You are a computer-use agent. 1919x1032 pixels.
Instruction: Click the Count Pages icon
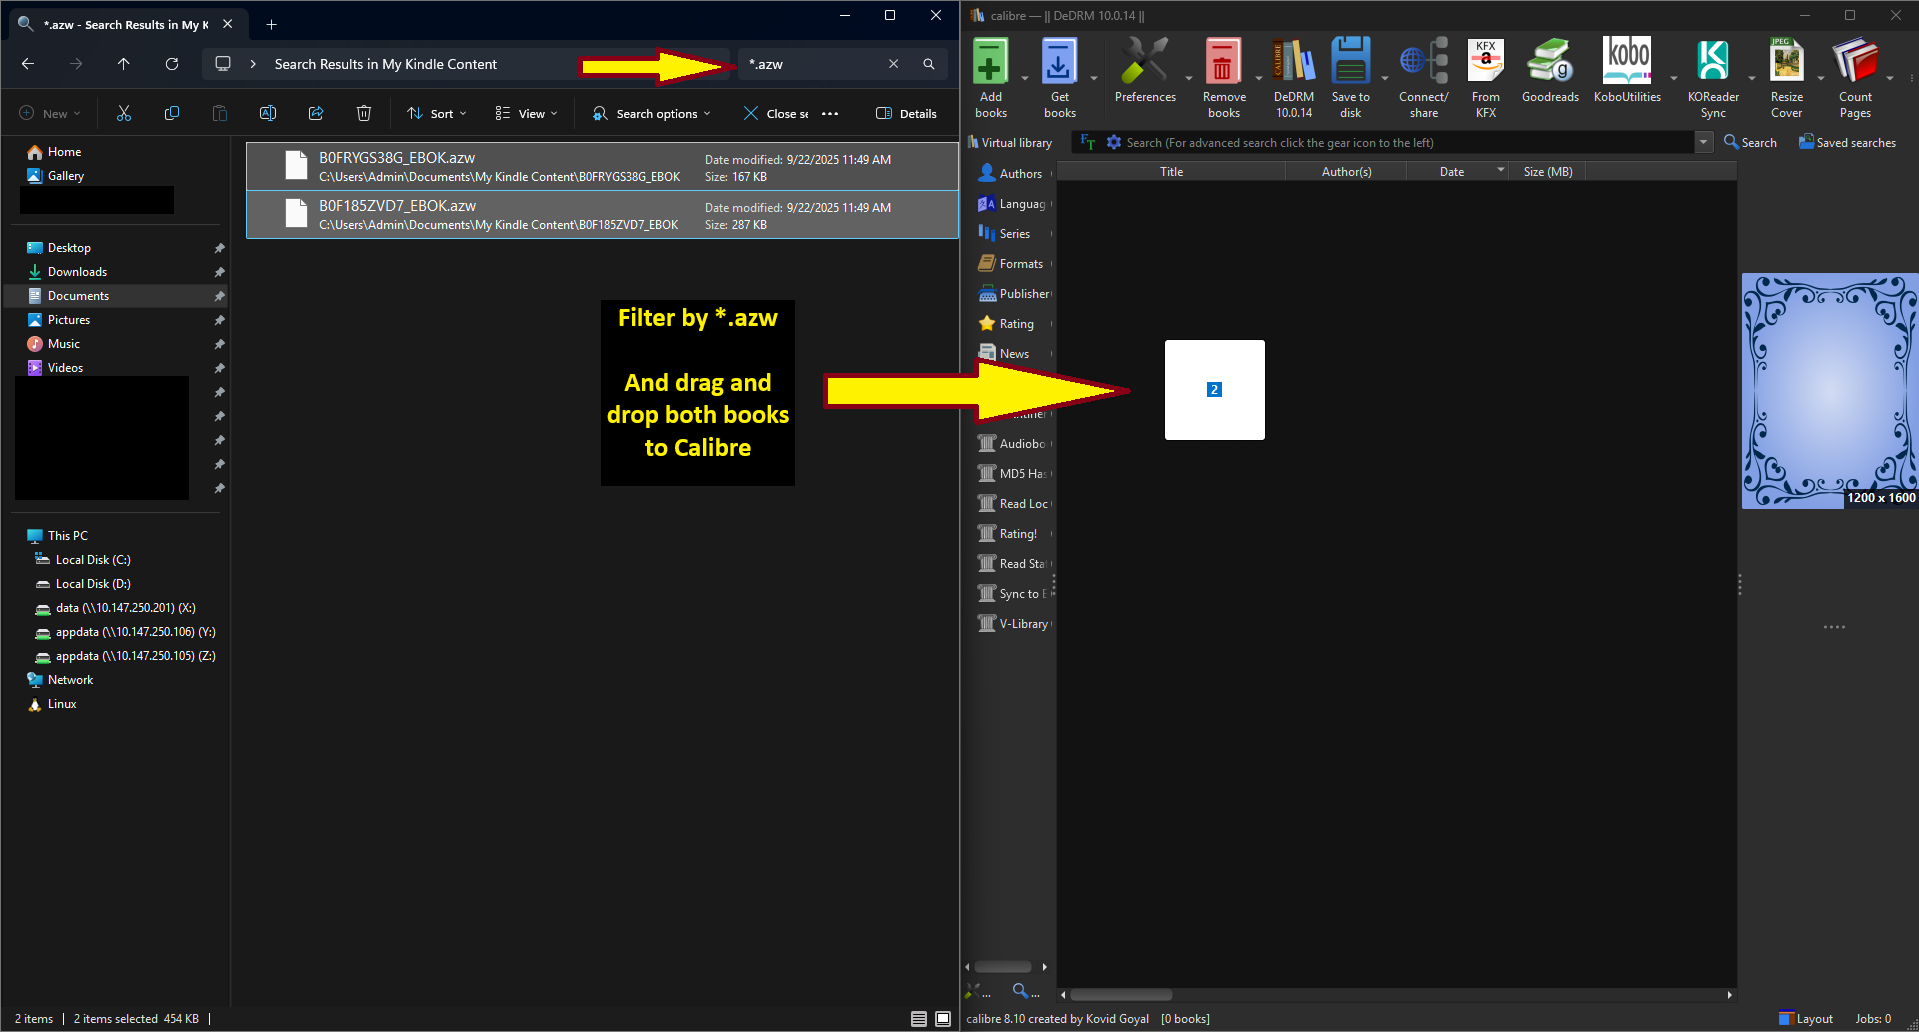[x=1855, y=62]
